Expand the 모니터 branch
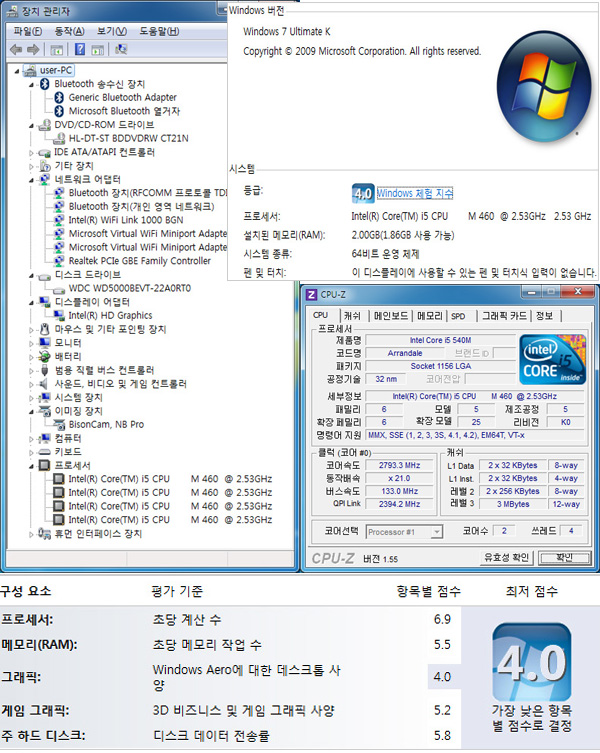The height and width of the screenshot is (753, 600). (x=31, y=343)
